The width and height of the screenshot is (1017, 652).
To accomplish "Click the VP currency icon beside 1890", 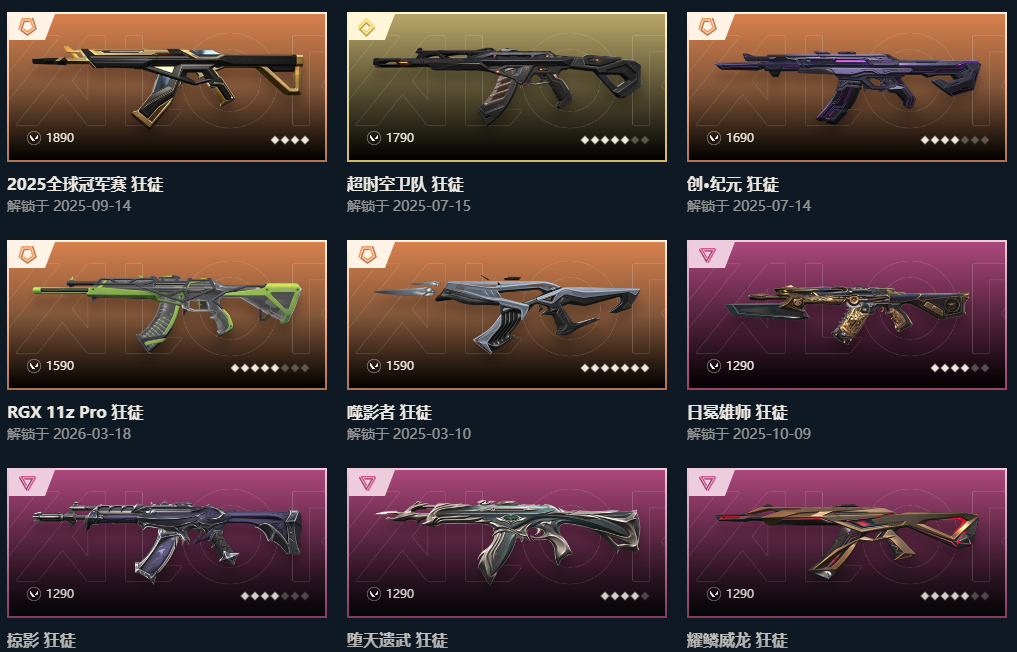I will coord(34,138).
